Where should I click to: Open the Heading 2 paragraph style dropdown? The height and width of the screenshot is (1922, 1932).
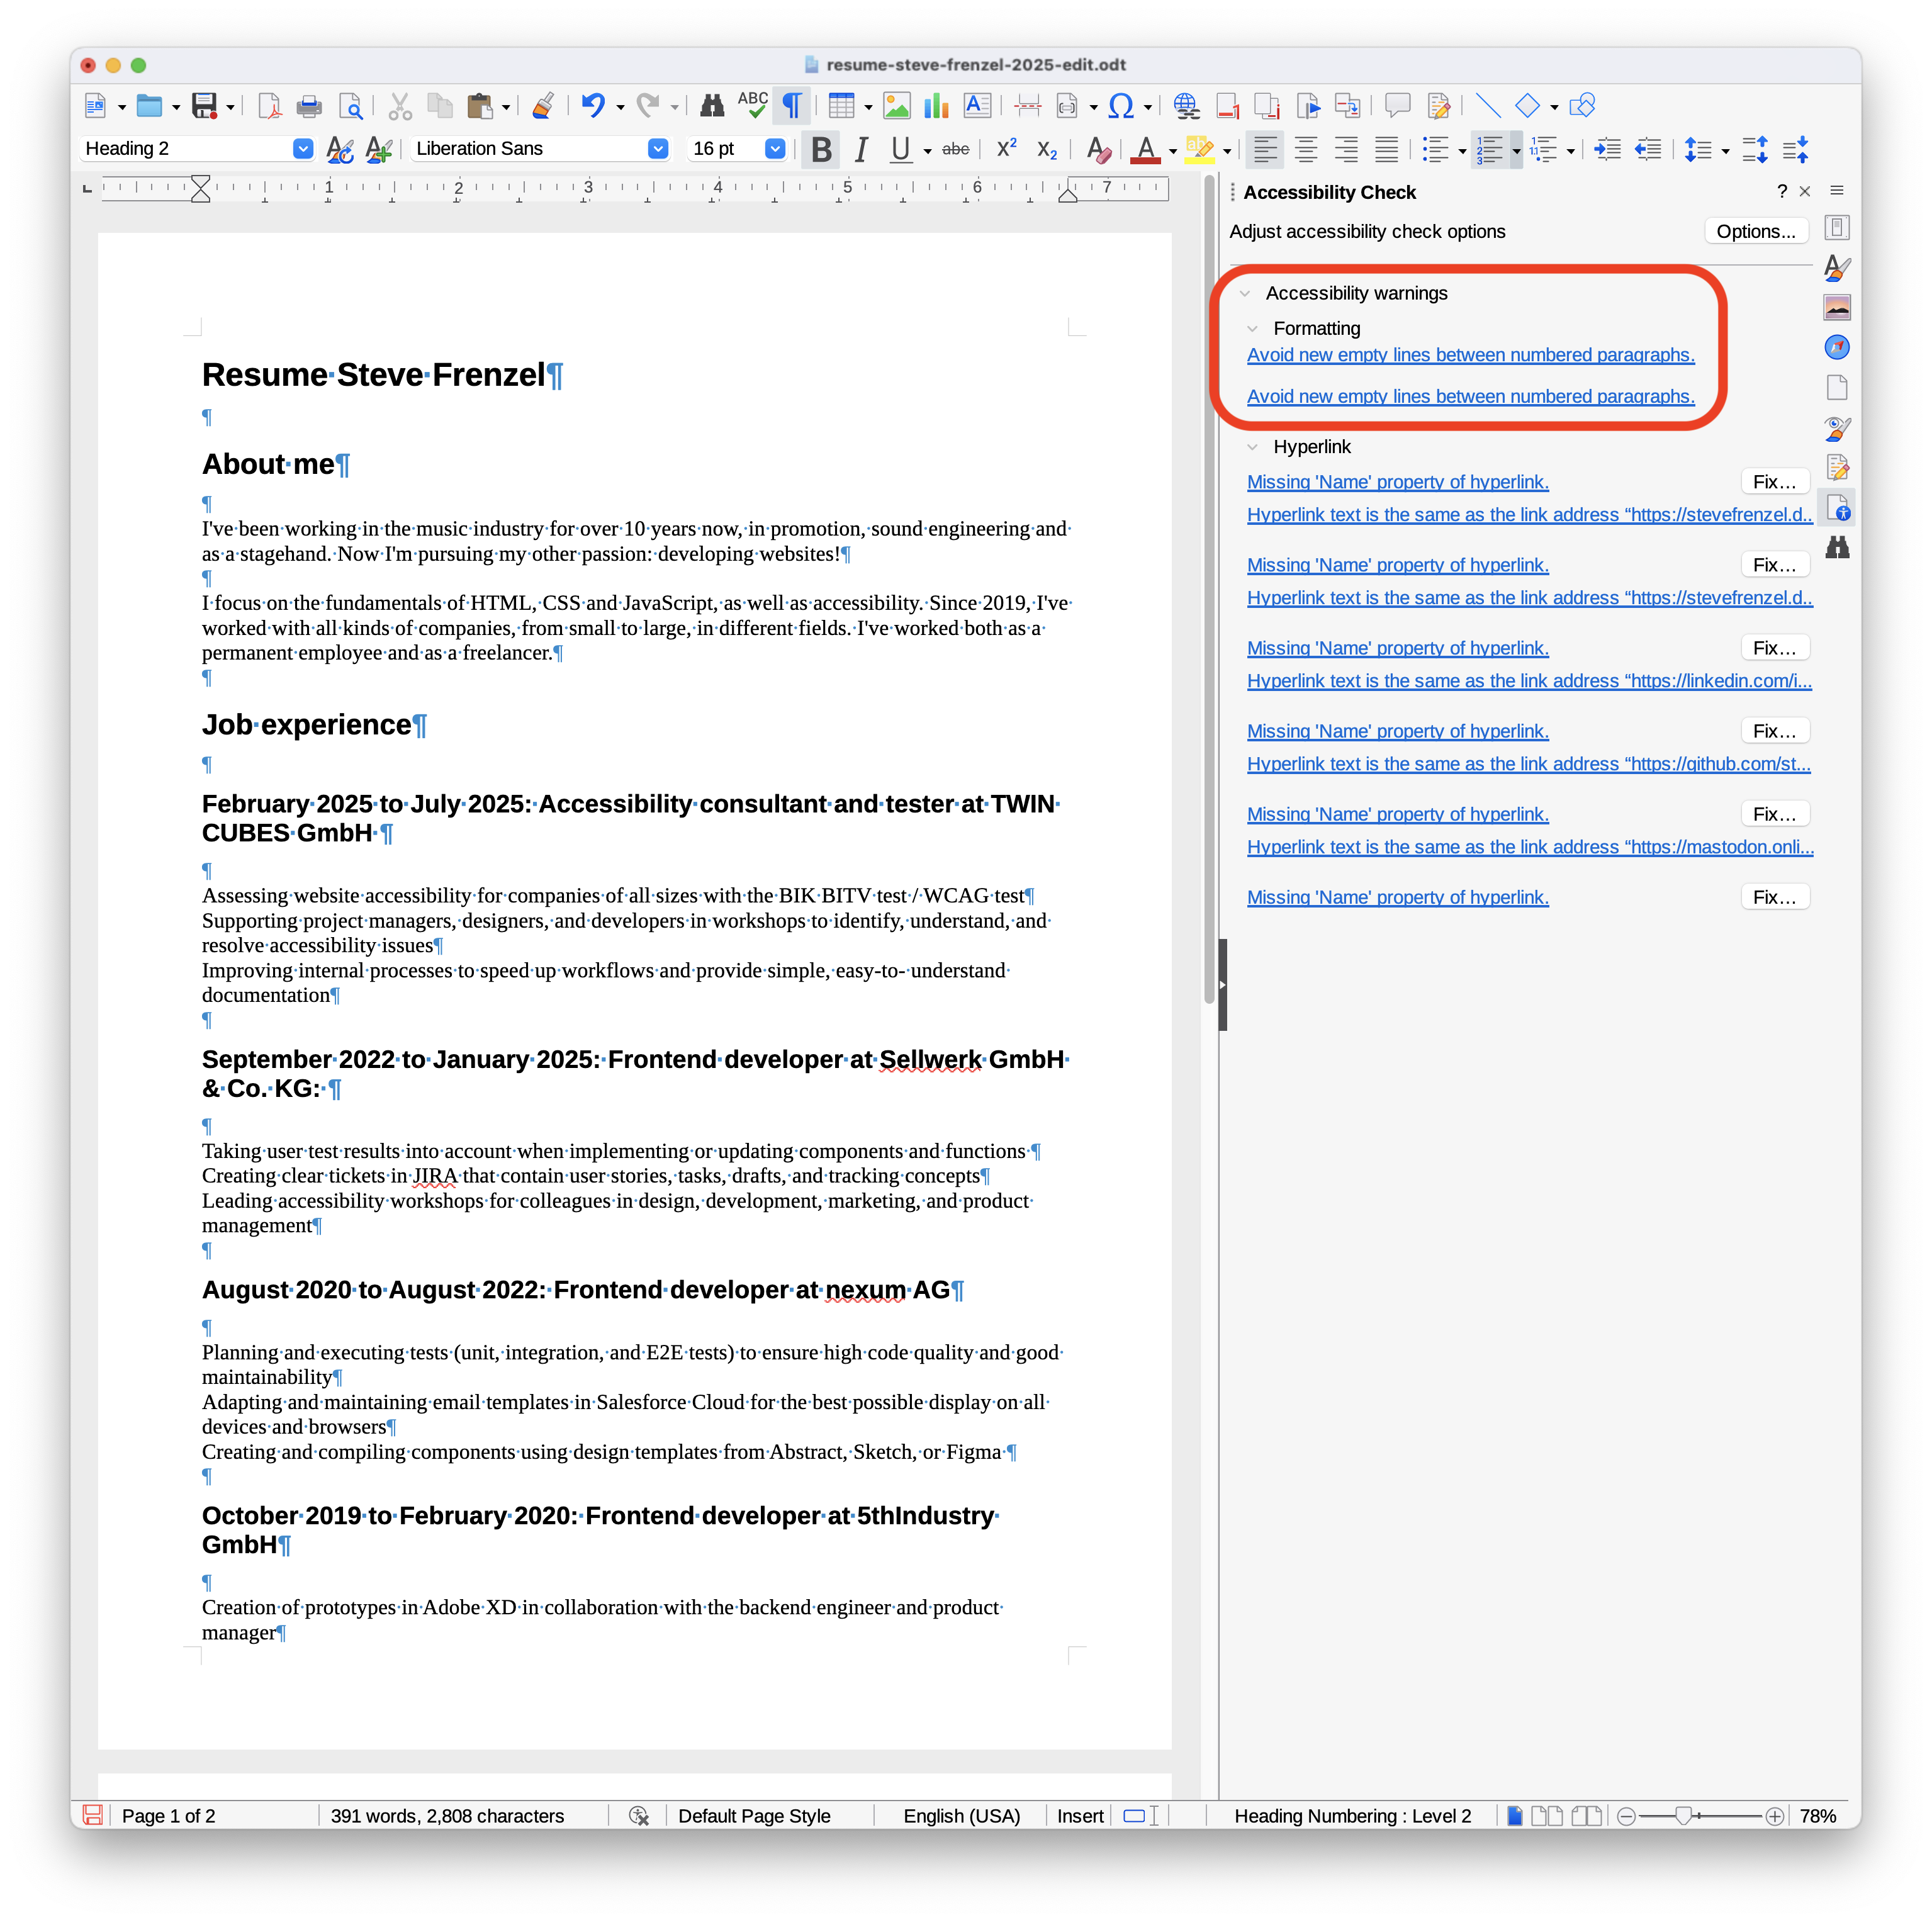[302, 149]
